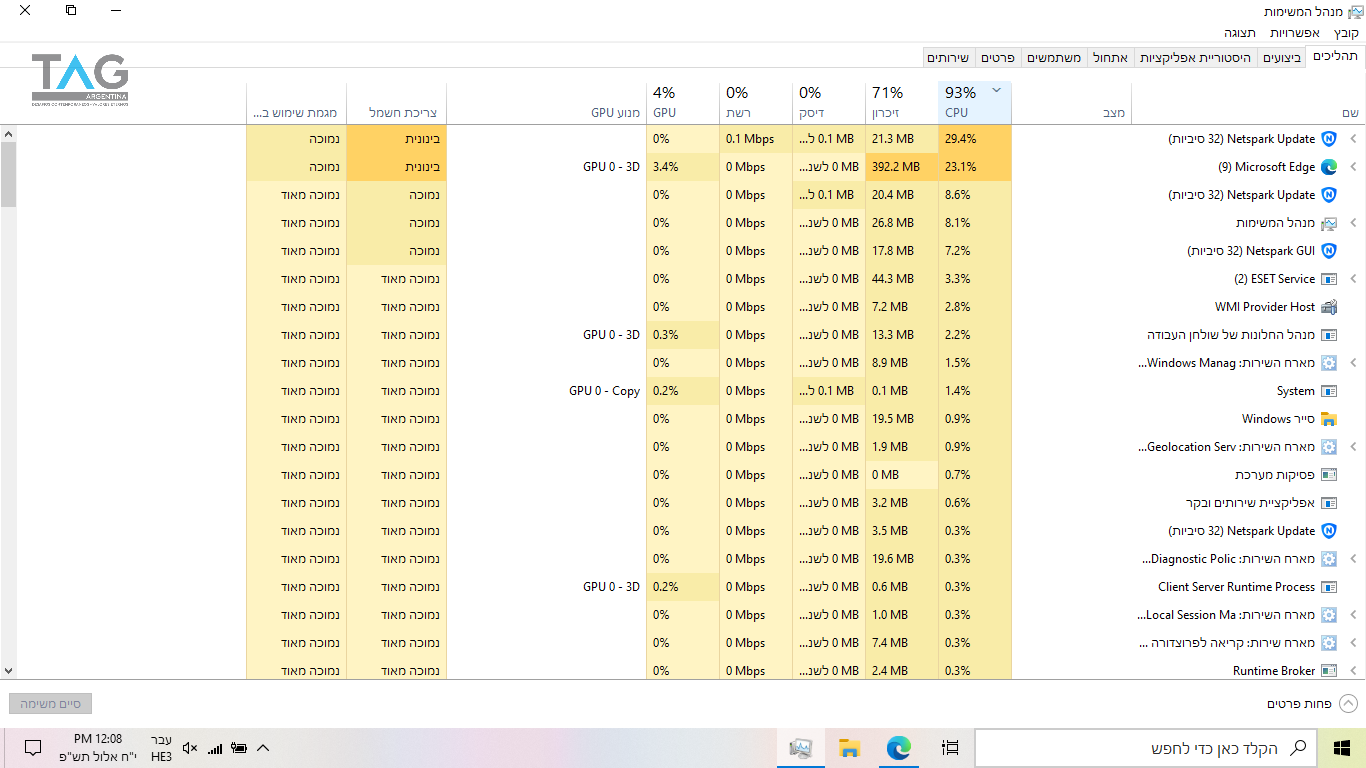Click the WMI Provider Host icon
Screen dimensions: 1366x768
1329,307
